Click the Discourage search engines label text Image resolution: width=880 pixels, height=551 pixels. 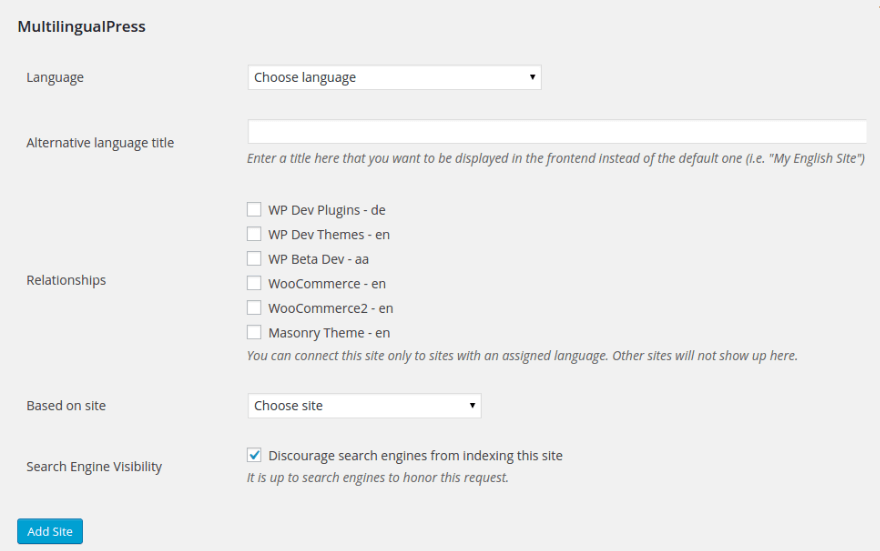tap(415, 456)
